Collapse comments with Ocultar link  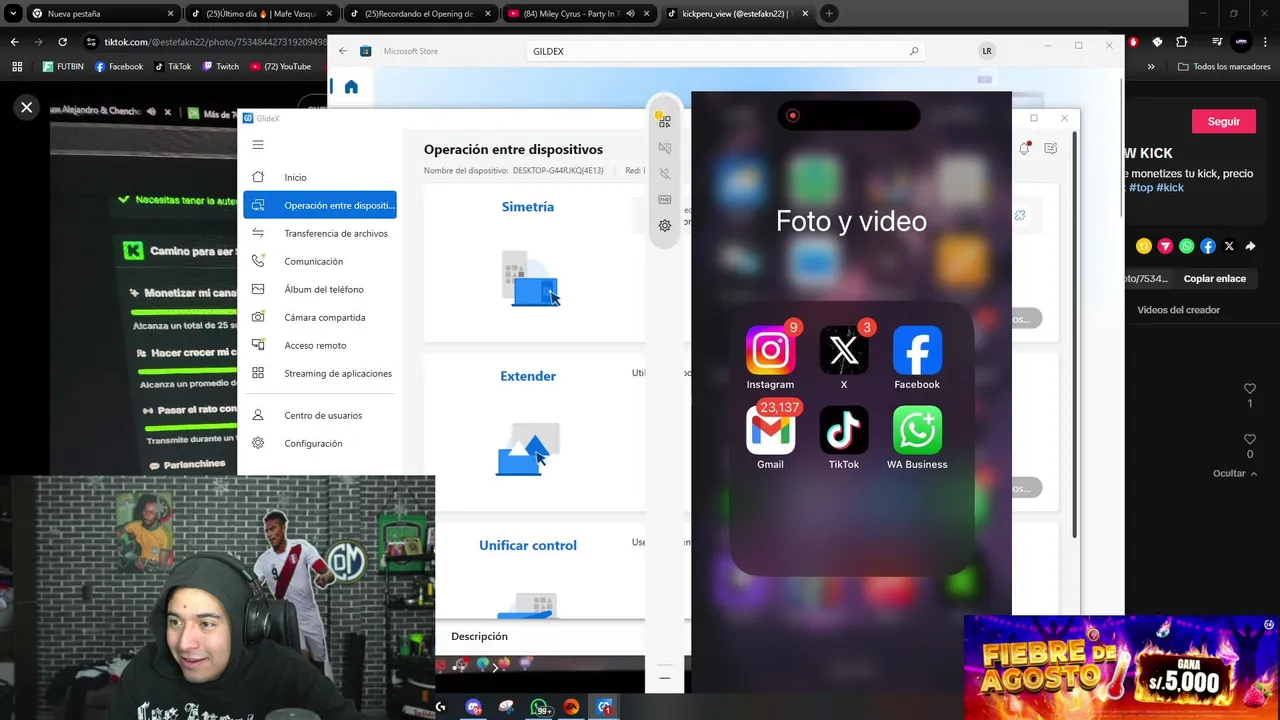[x=1236, y=473]
